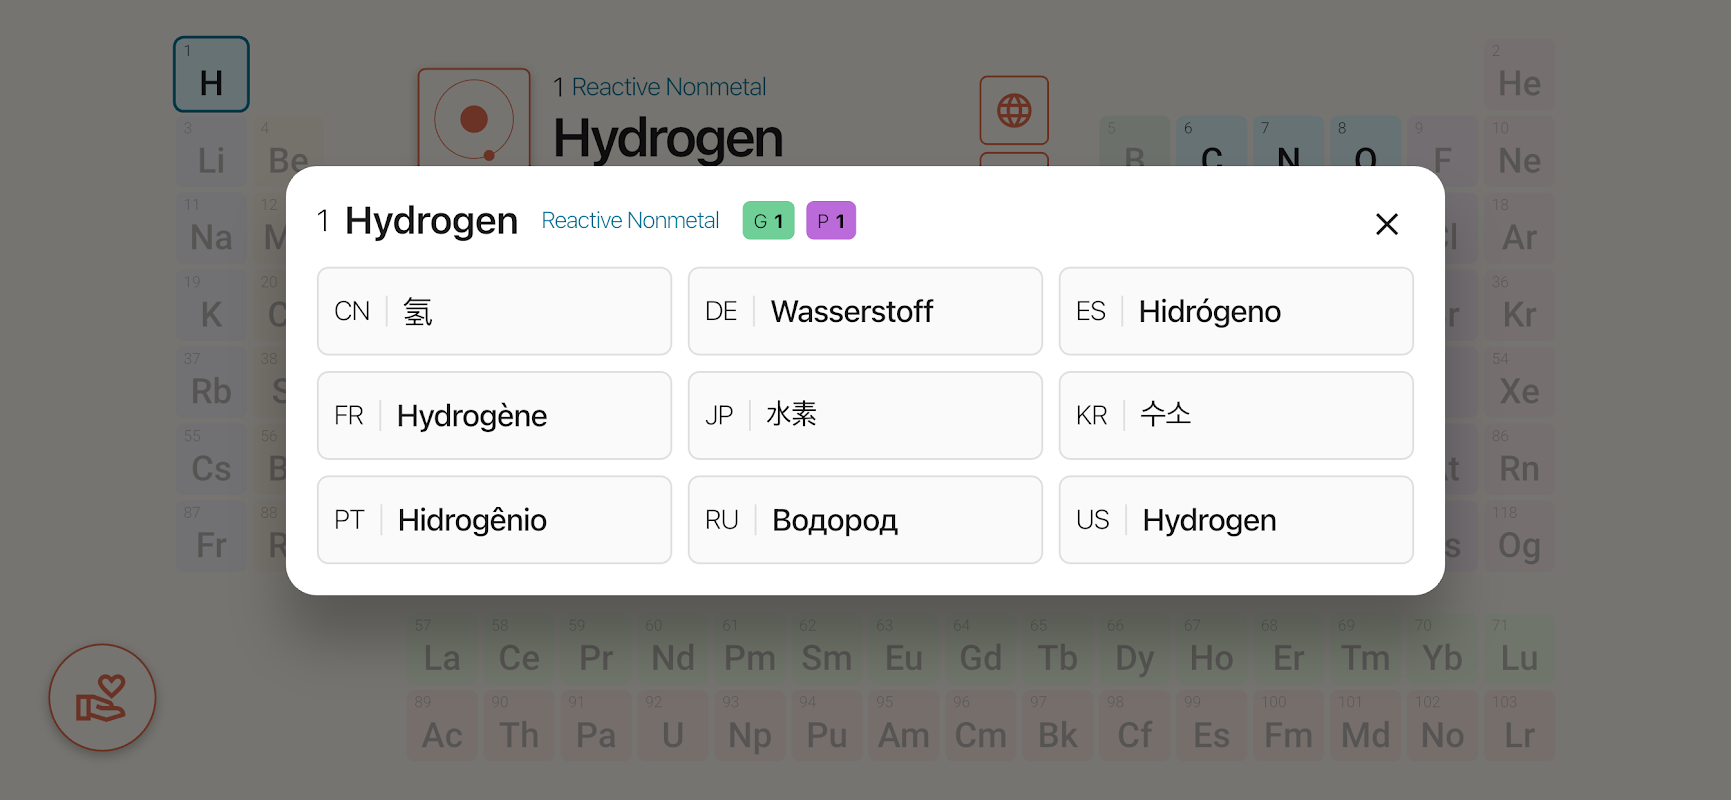Open the Helium element tile
1731x800 pixels.
[1519, 75]
